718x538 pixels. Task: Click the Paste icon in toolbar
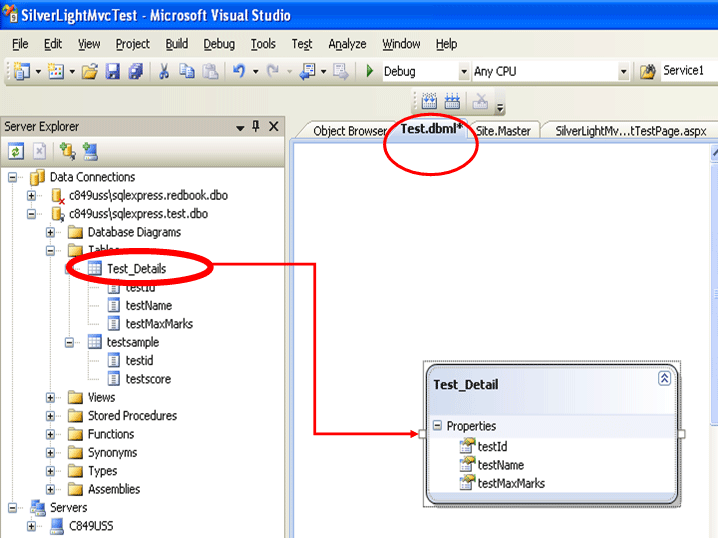pos(210,71)
